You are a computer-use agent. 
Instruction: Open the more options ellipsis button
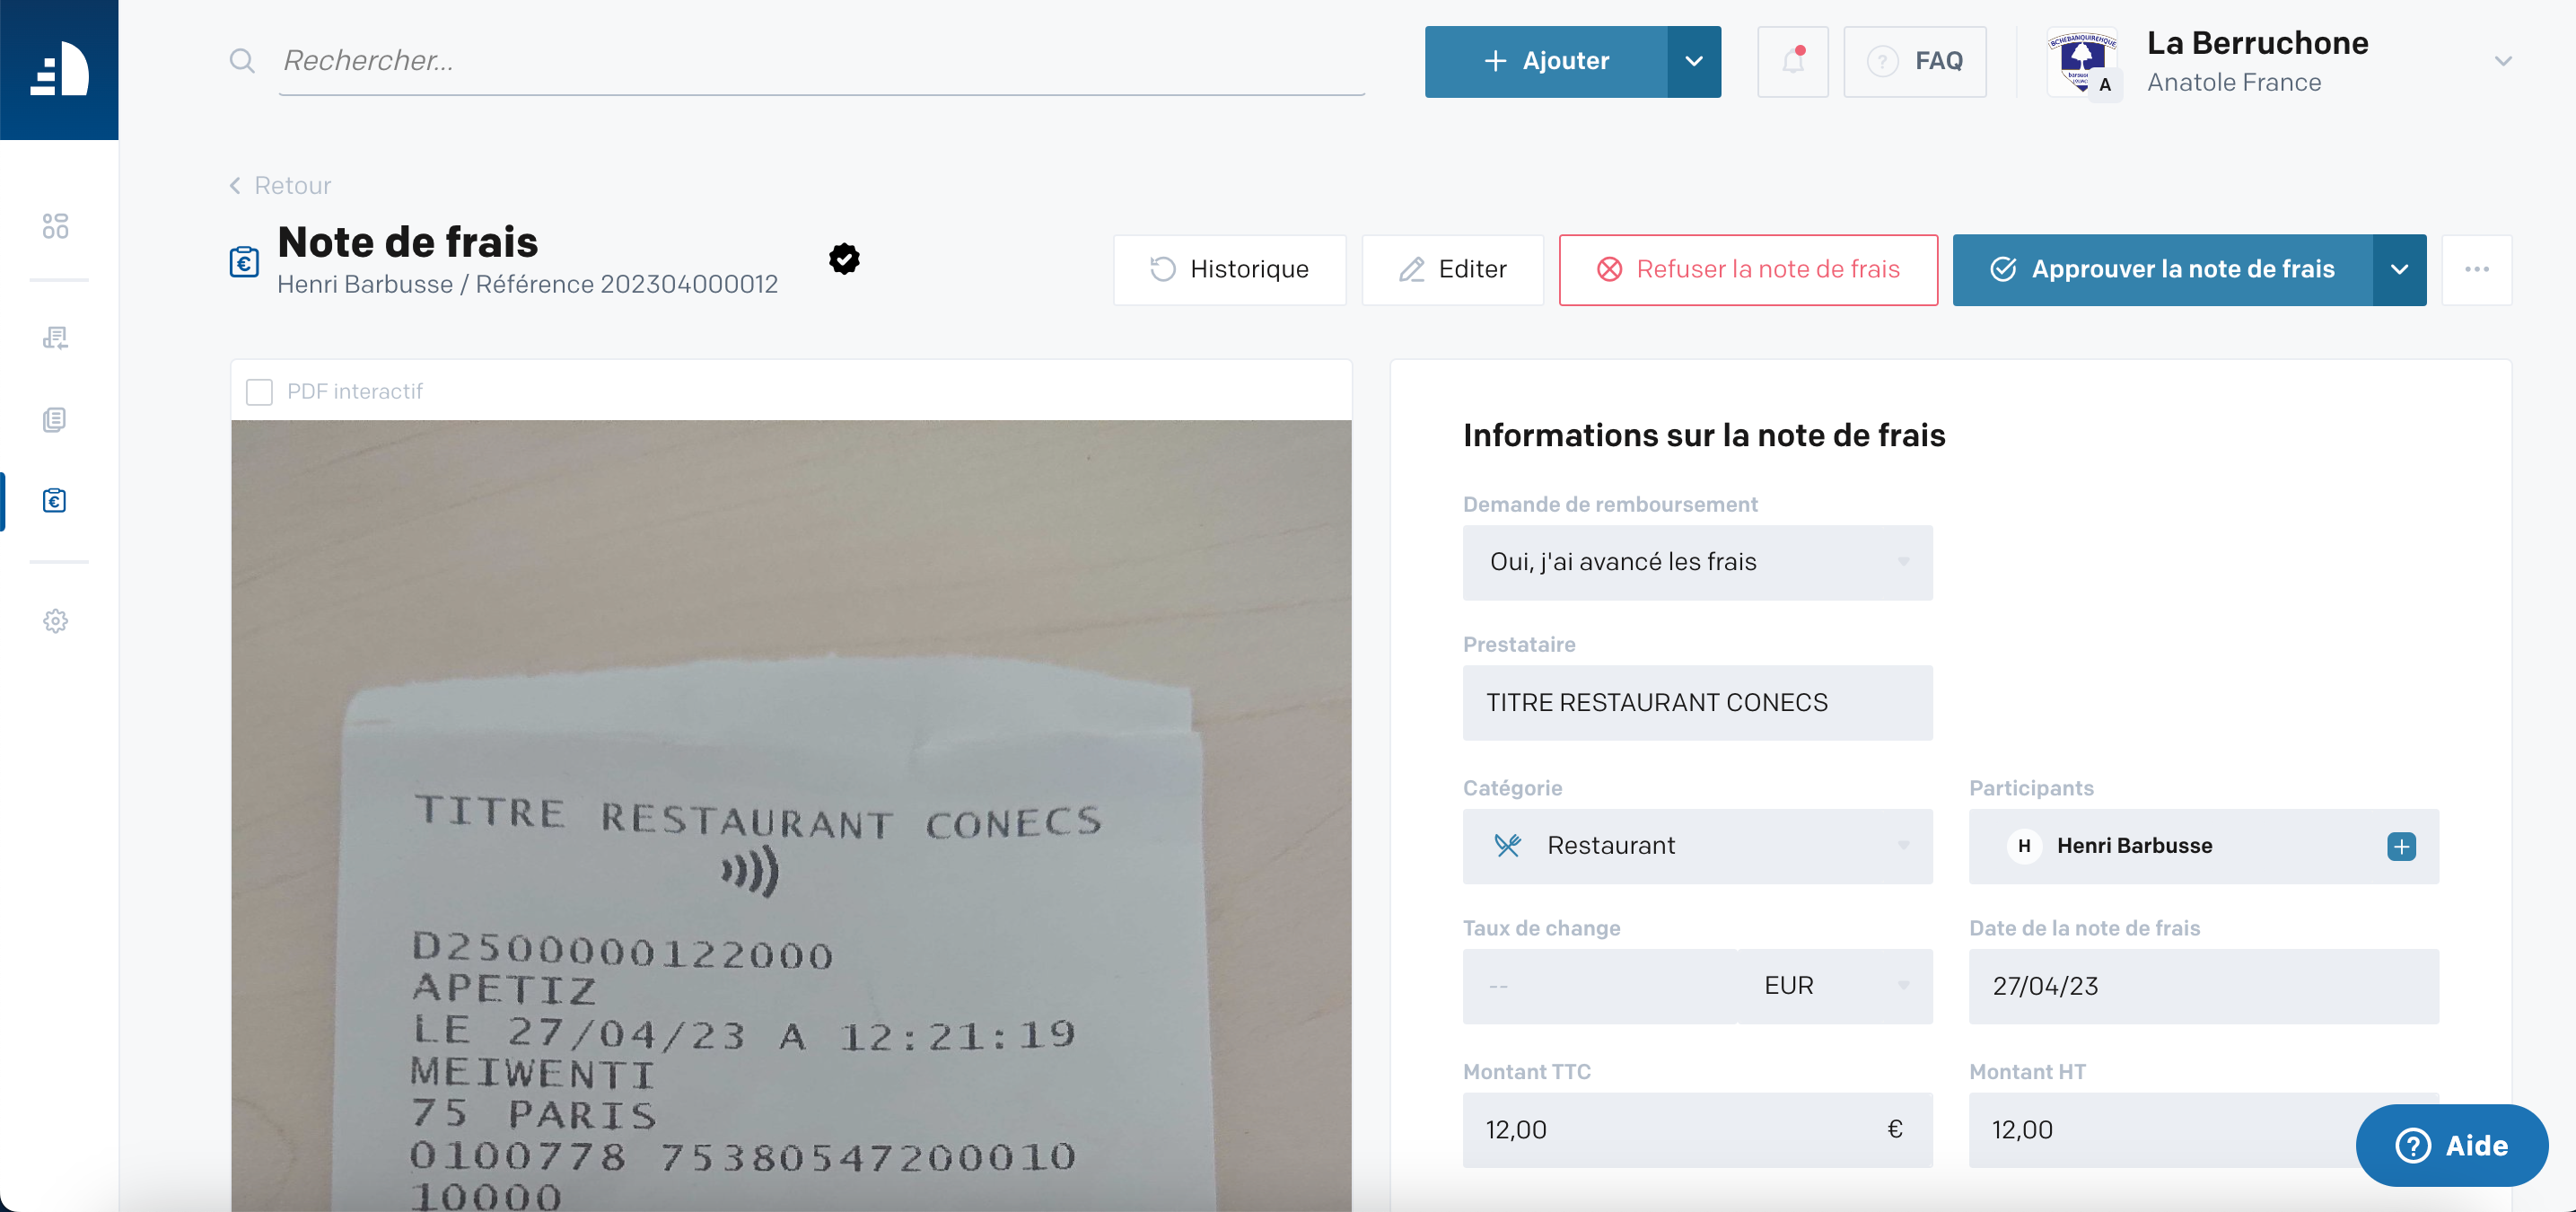click(2476, 270)
